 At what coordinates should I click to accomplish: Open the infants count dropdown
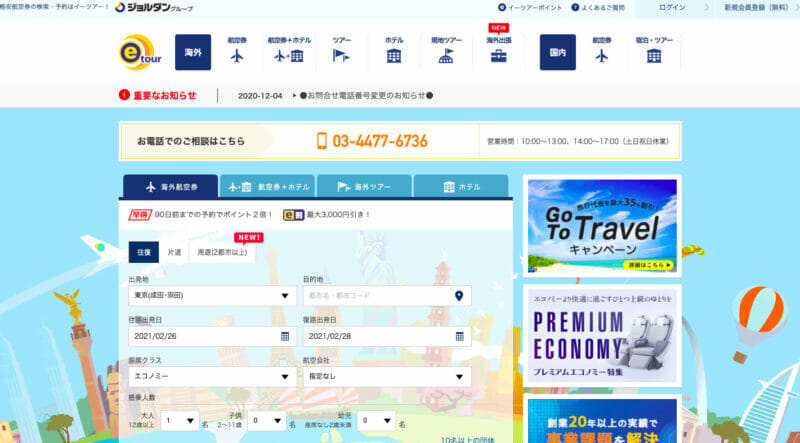(x=377, y=421)
